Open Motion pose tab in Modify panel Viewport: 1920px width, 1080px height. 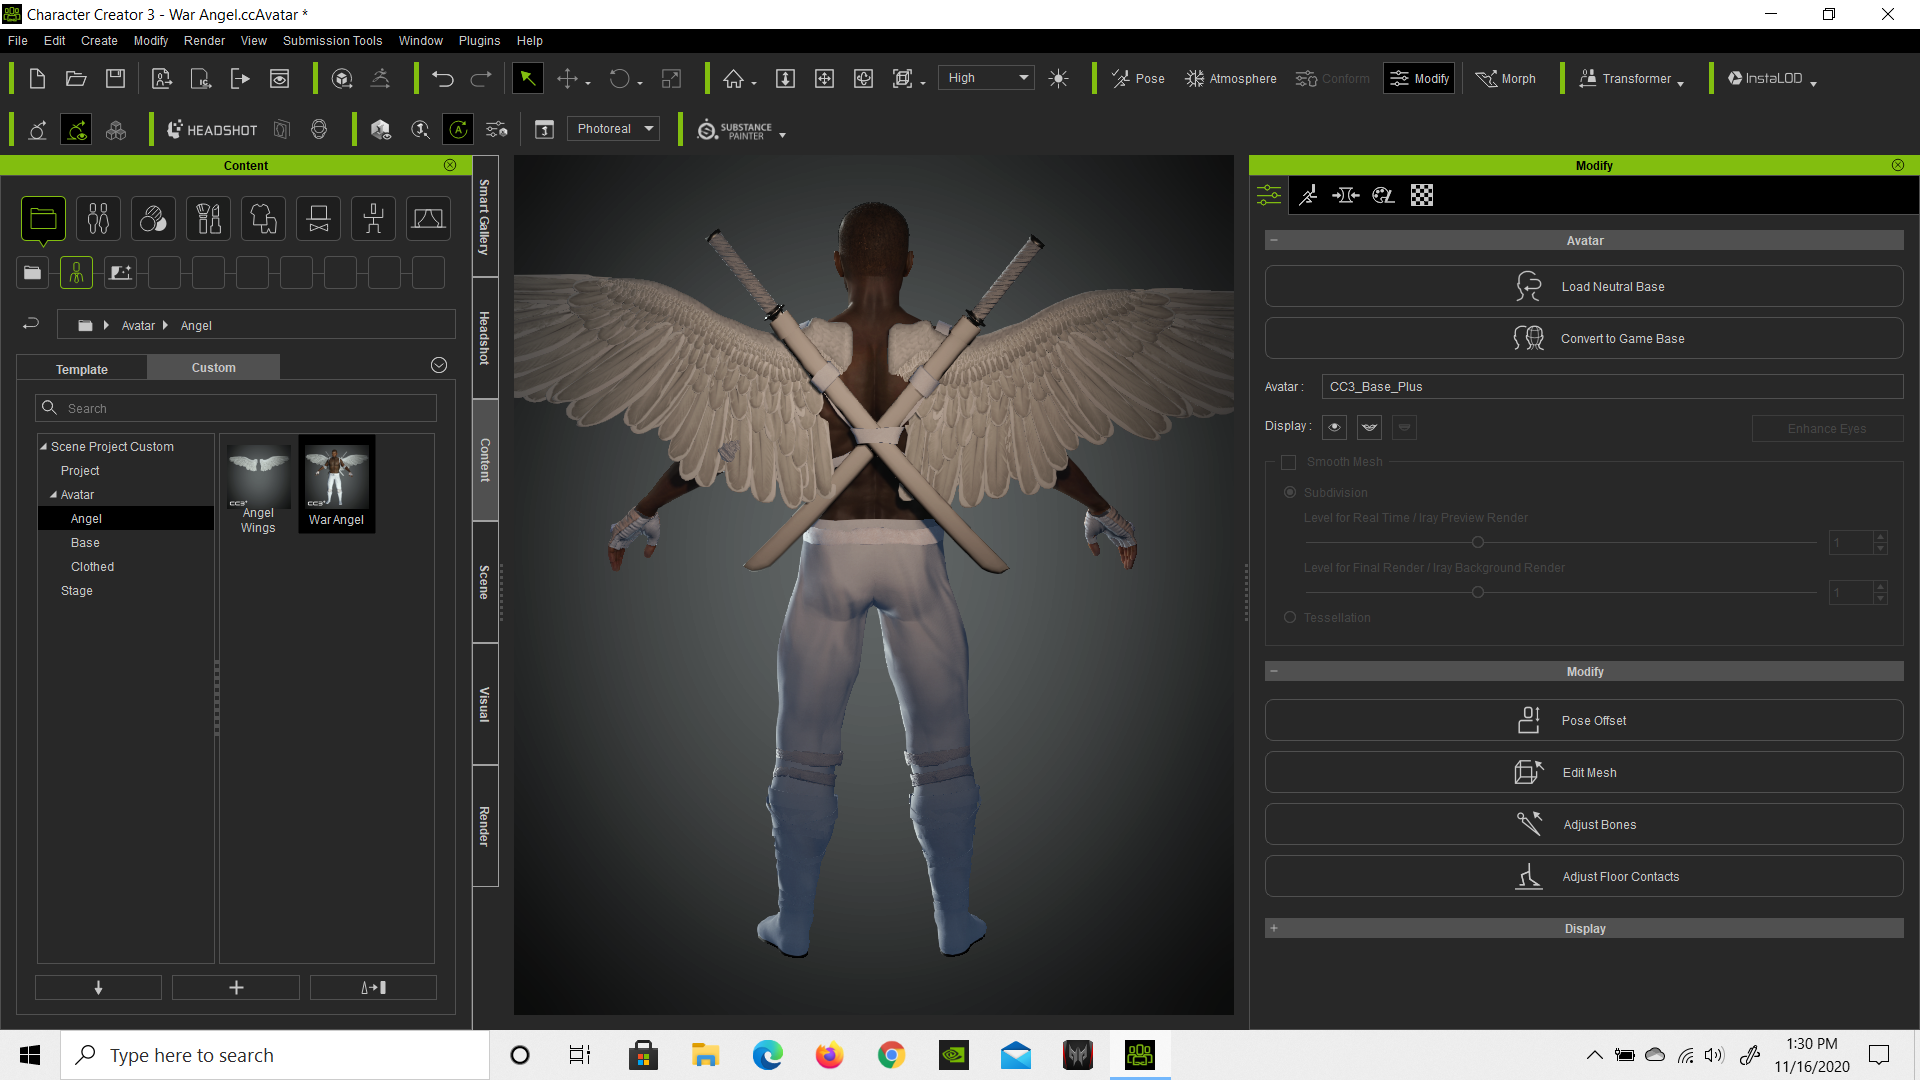1308,195
